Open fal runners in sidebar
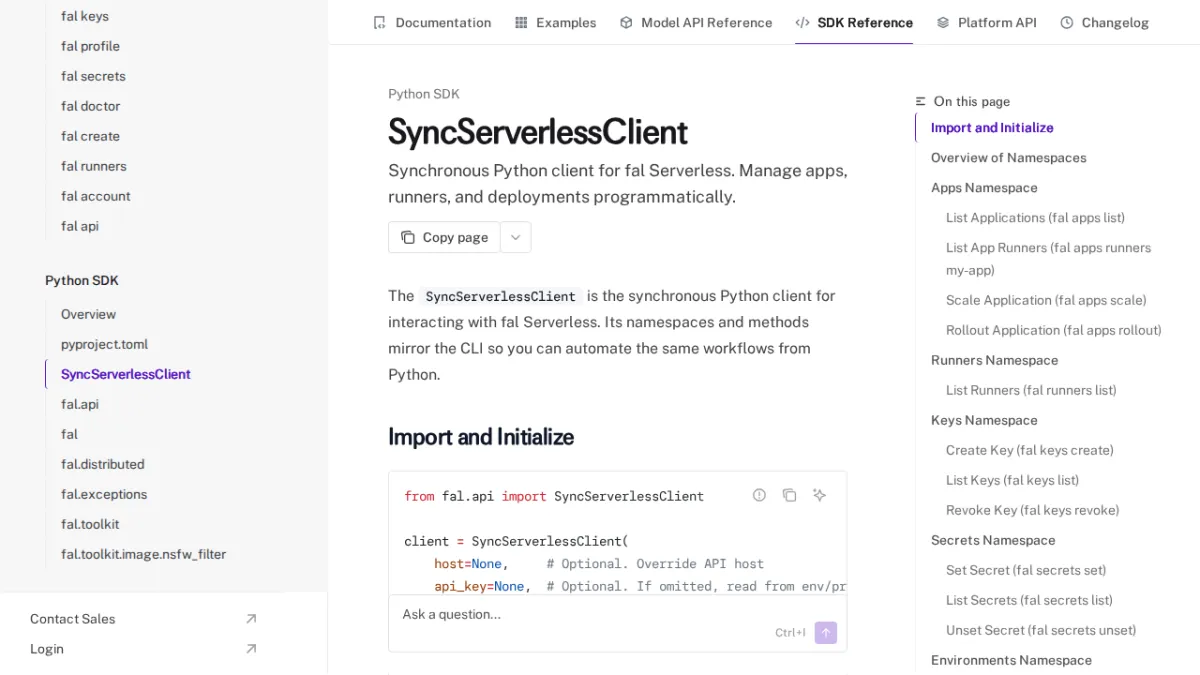Image resolution: width=1200 pixels, height=675 pixels. 93,166
